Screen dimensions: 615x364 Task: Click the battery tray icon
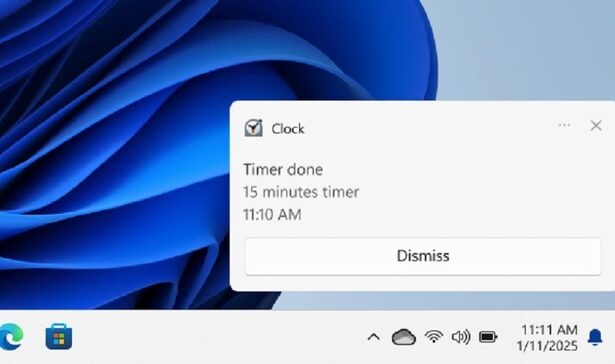(488, 337)
